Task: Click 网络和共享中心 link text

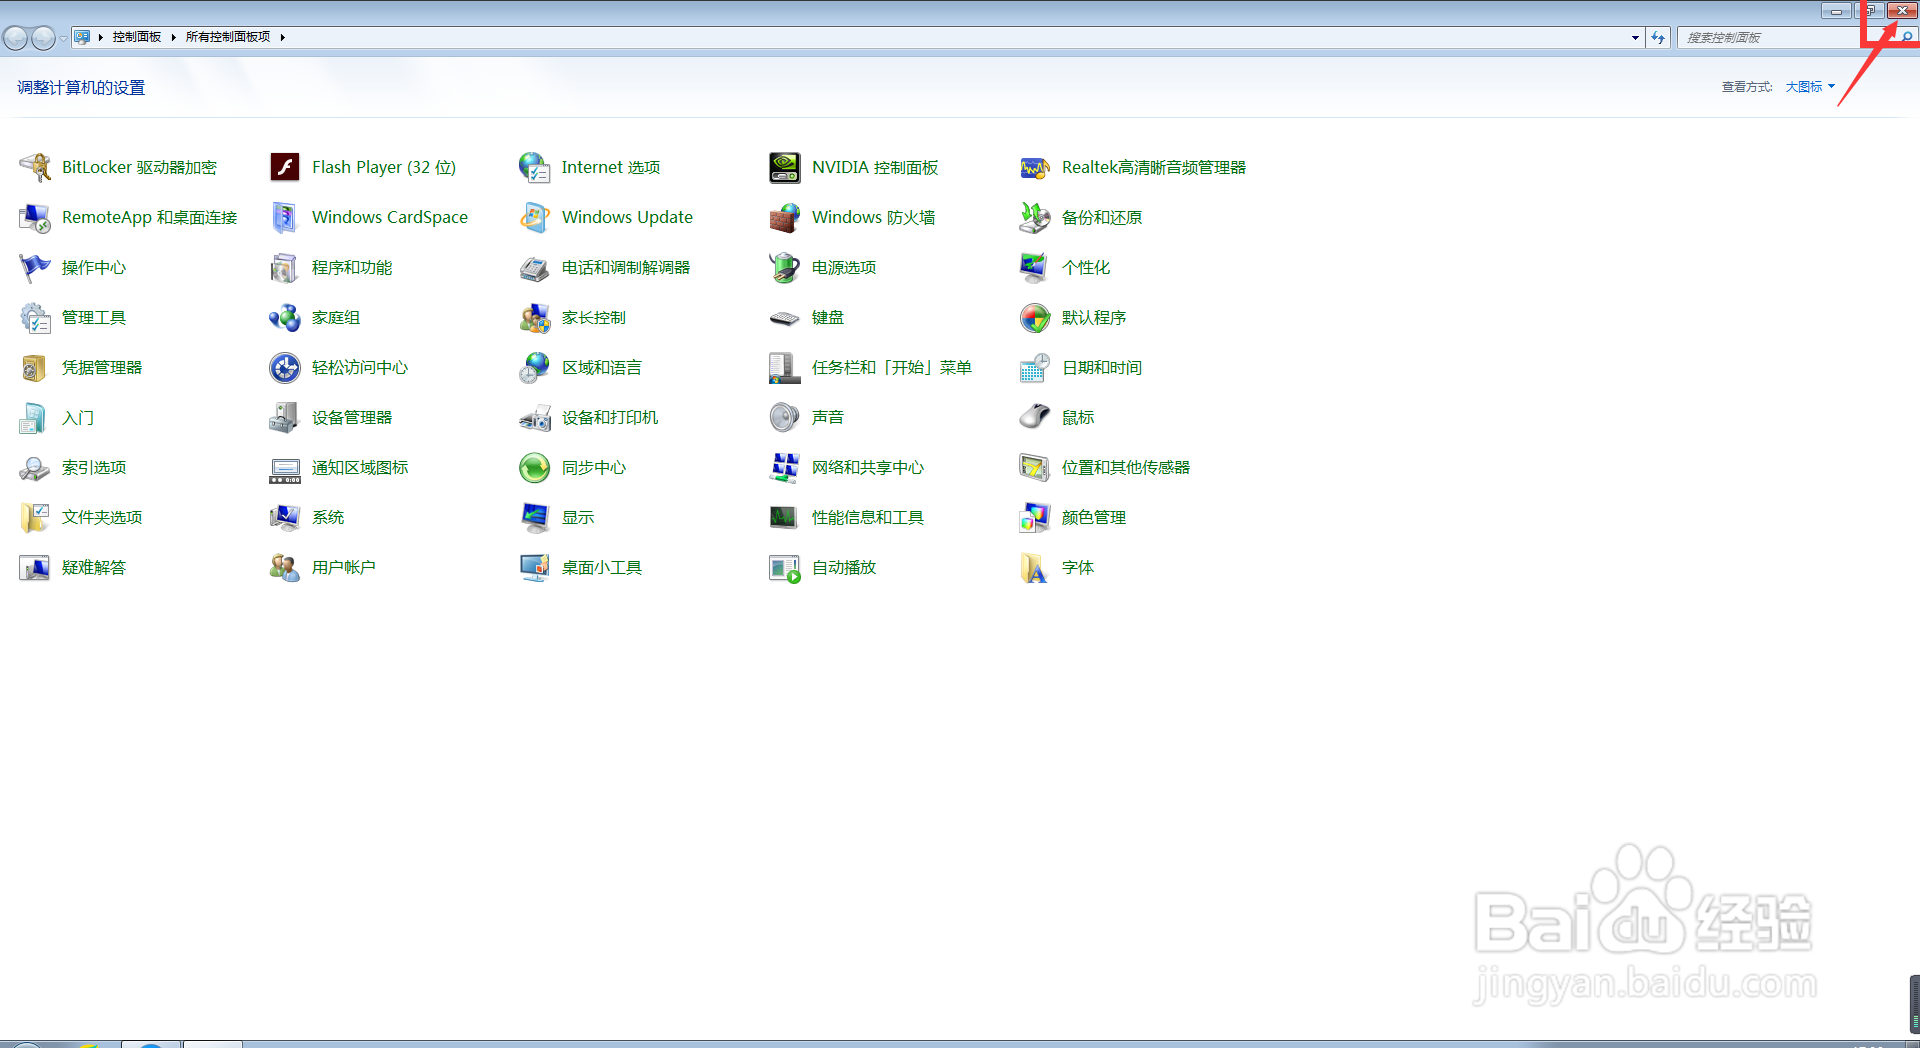Action: click(x=868, y=467)
